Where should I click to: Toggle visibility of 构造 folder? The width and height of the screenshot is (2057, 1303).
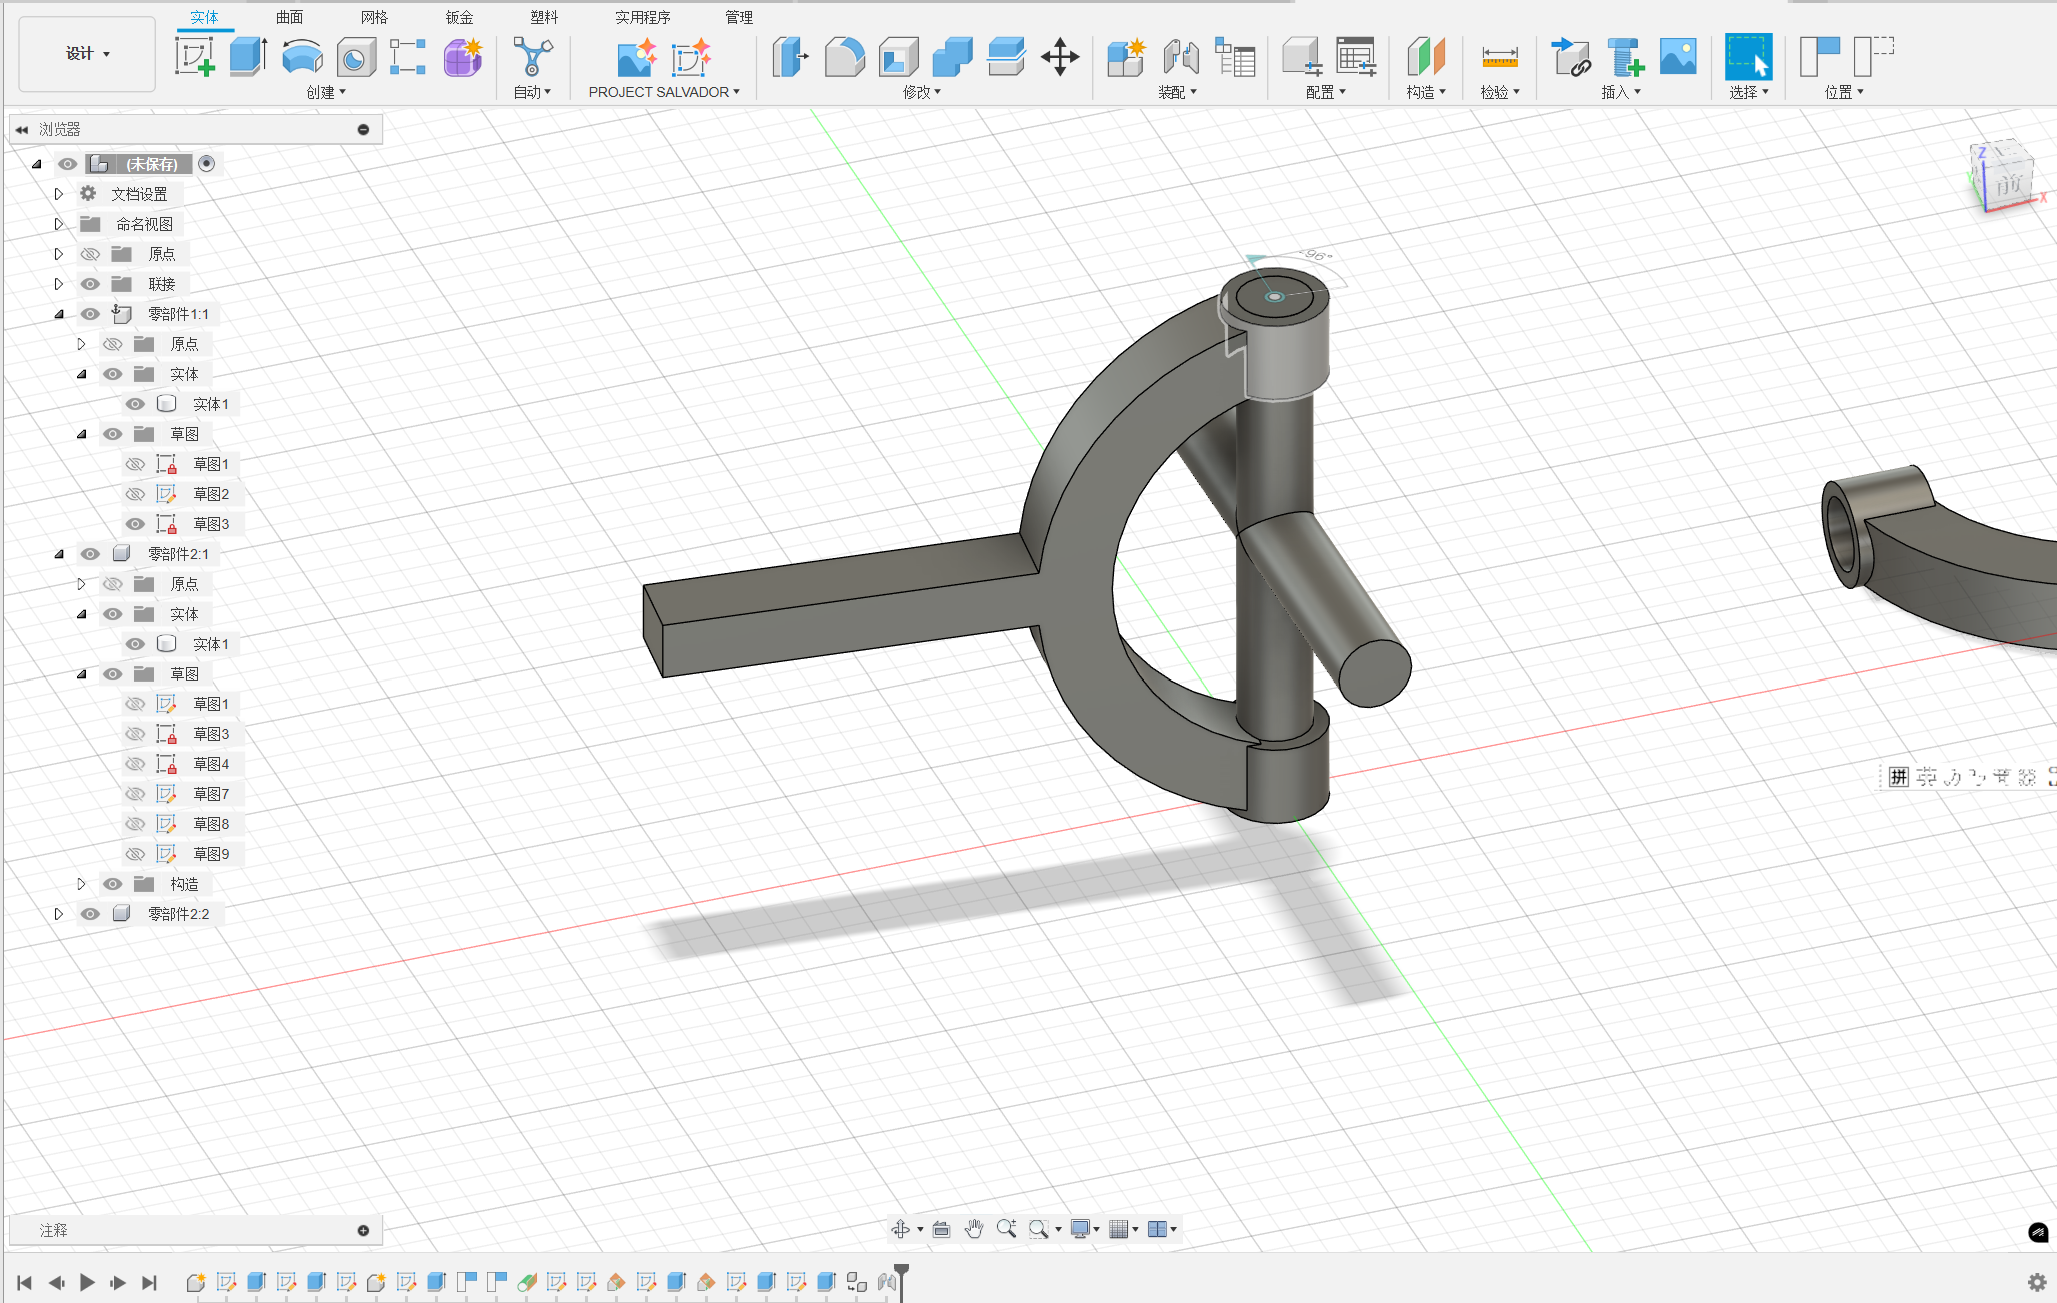(x=113, y=884)
